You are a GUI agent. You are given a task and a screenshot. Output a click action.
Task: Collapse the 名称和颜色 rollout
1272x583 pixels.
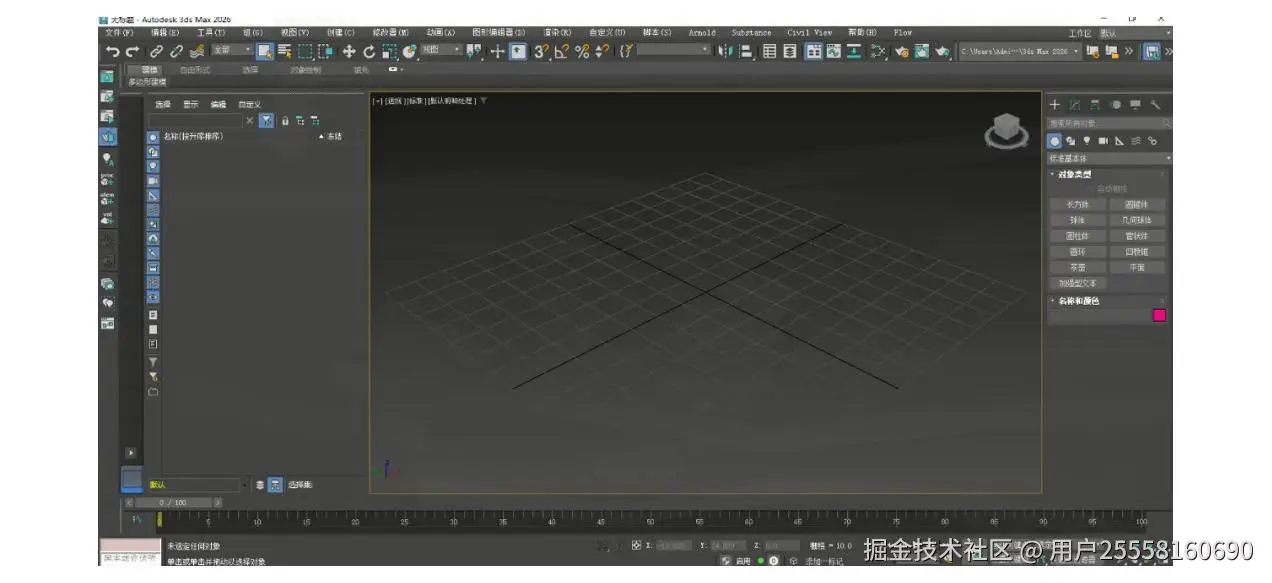pos(1079,300)
